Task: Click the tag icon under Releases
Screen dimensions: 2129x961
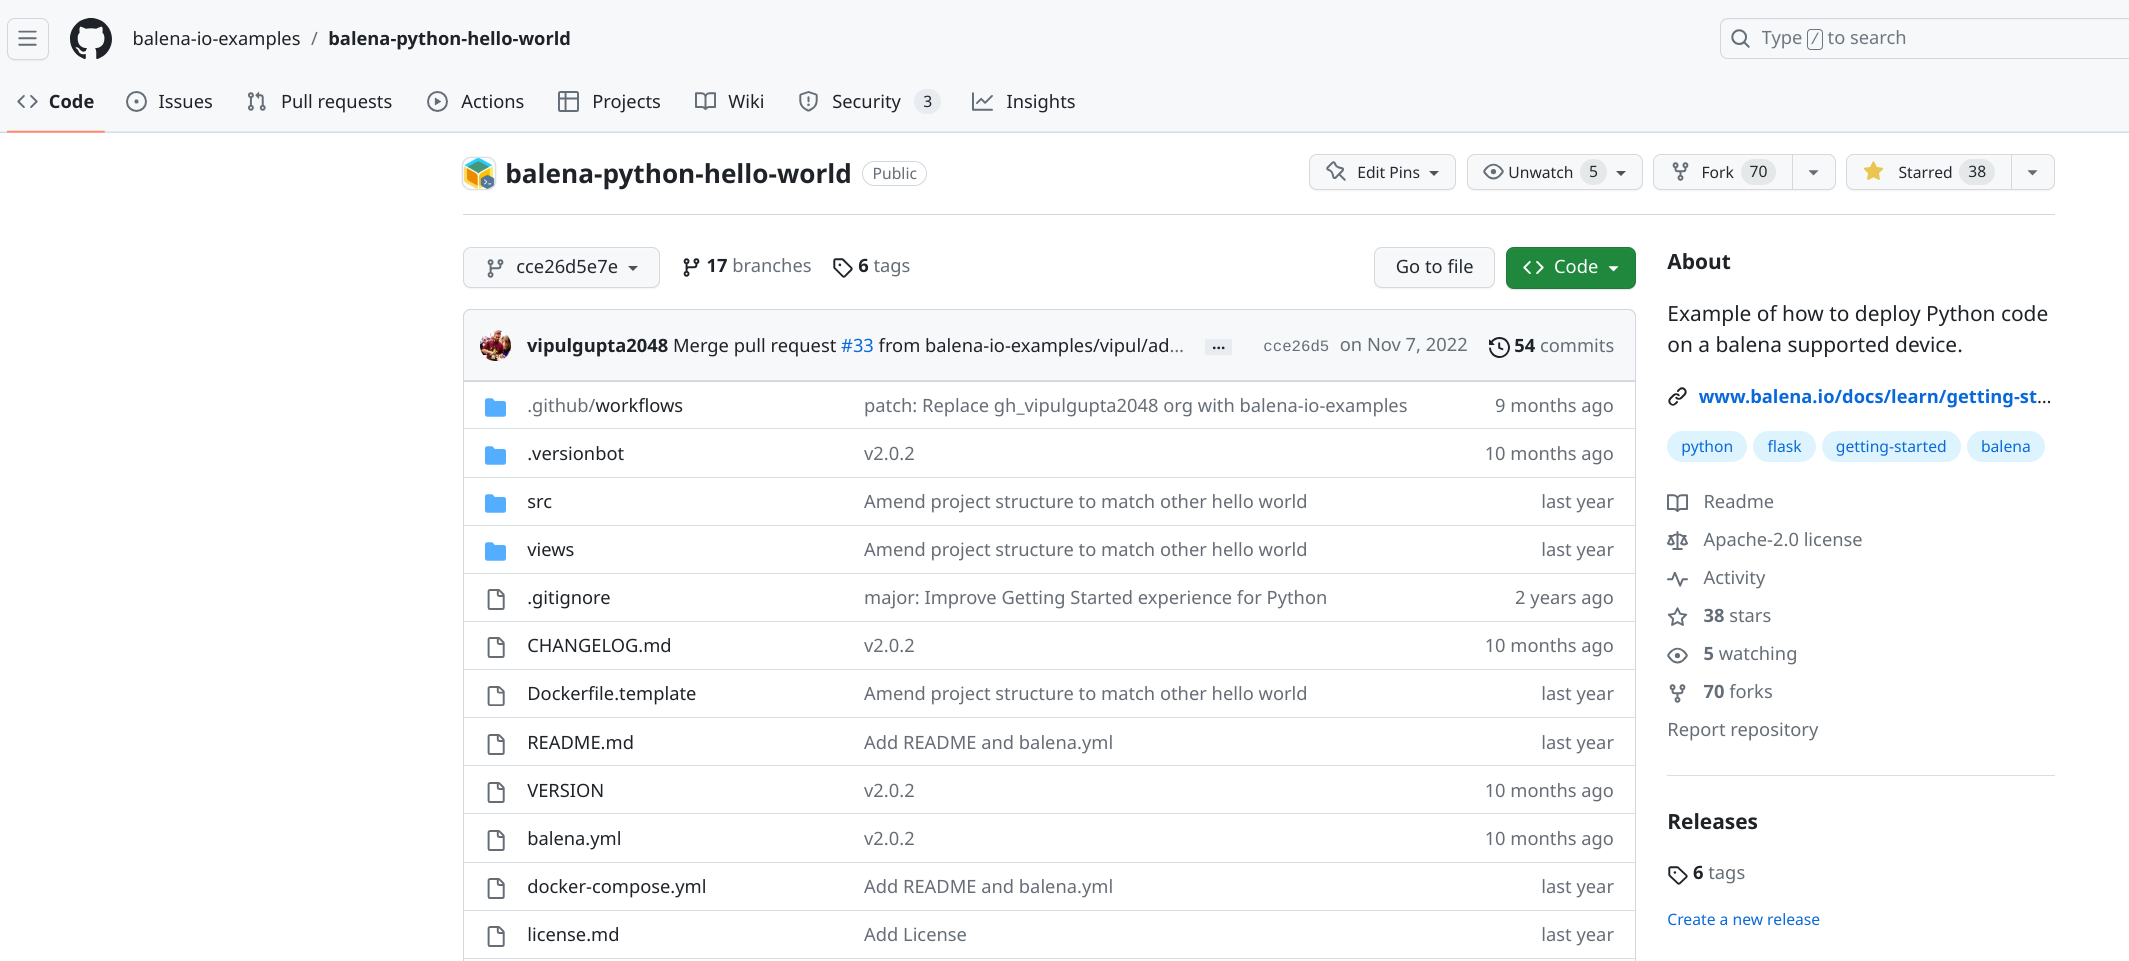Action: [x=1677, y=875]
